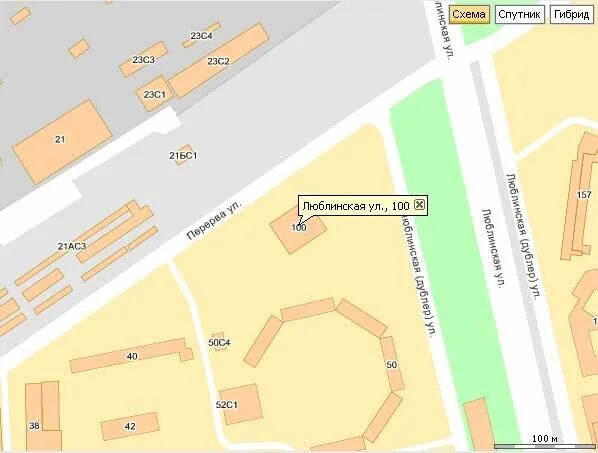Click building labeled 21АС3
The height and width of the screenshot is (453, 598).
72,246
